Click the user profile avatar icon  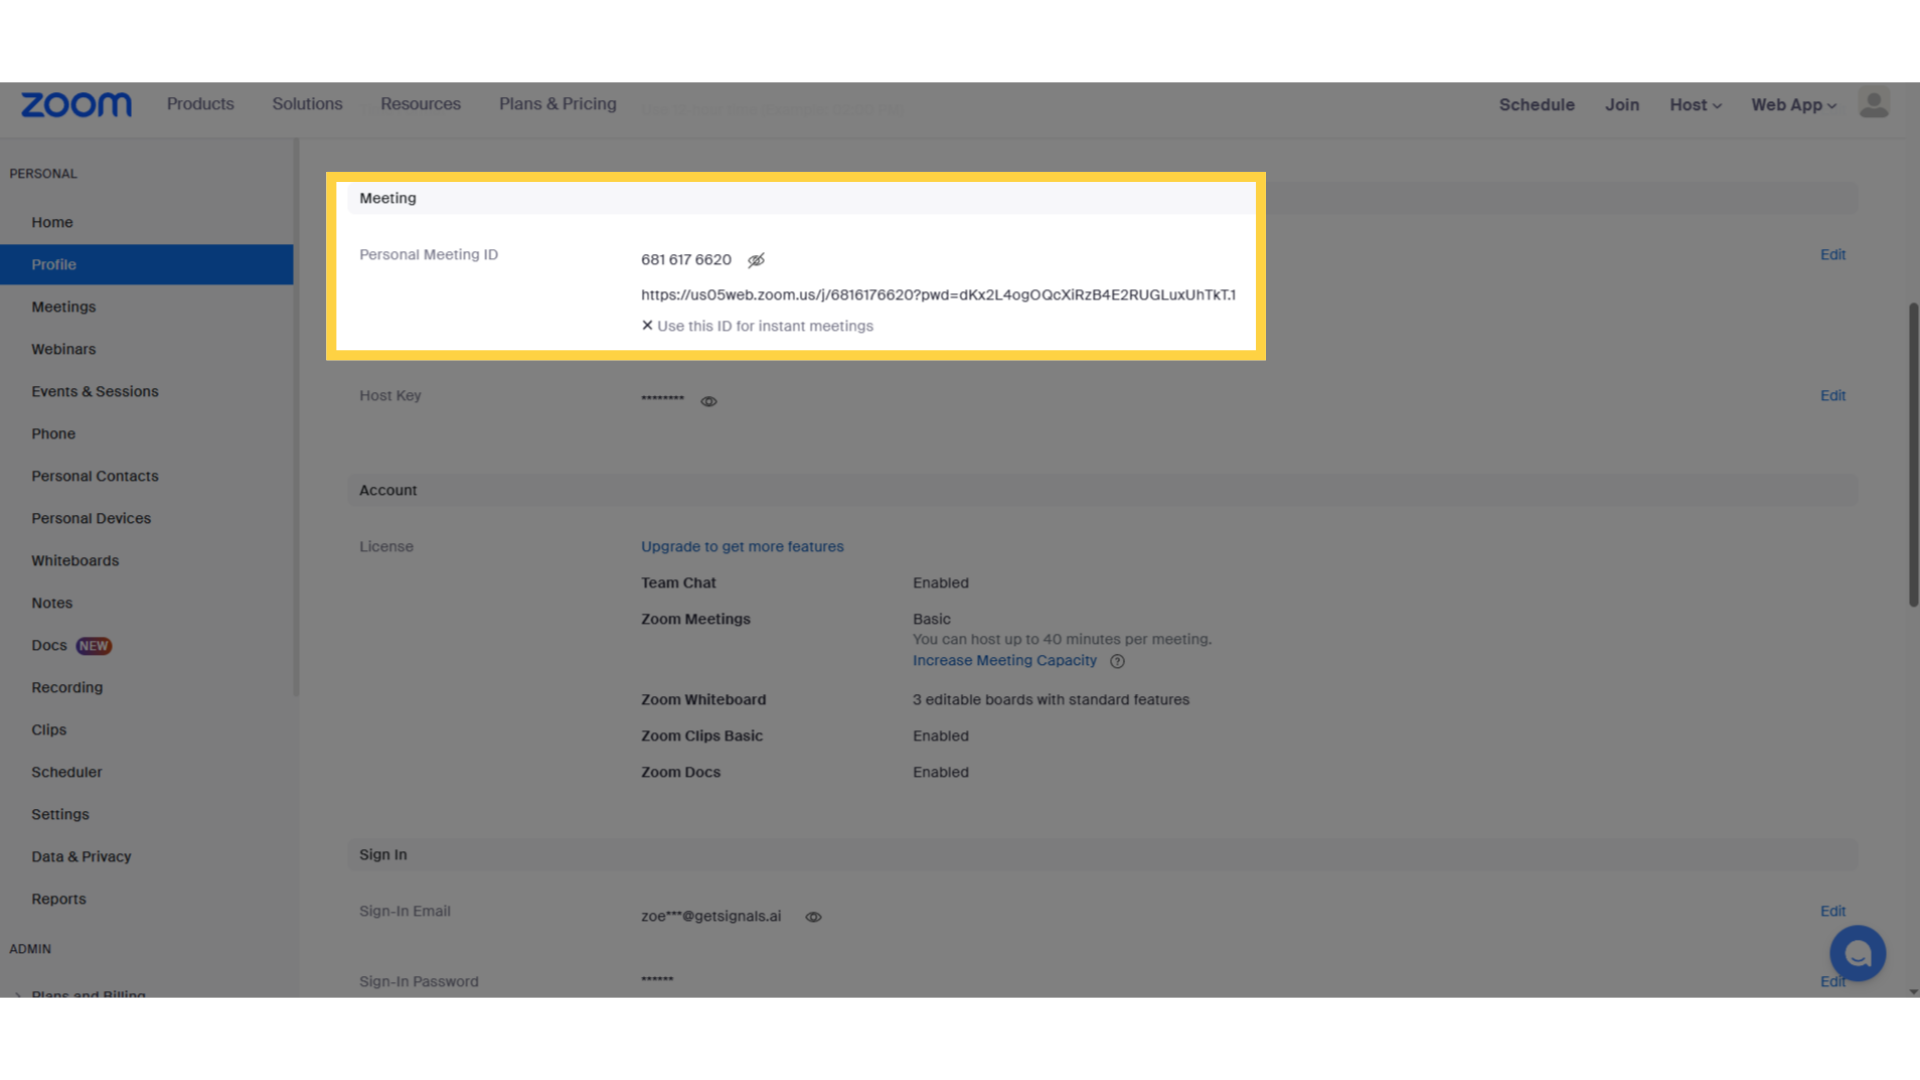1874,102
